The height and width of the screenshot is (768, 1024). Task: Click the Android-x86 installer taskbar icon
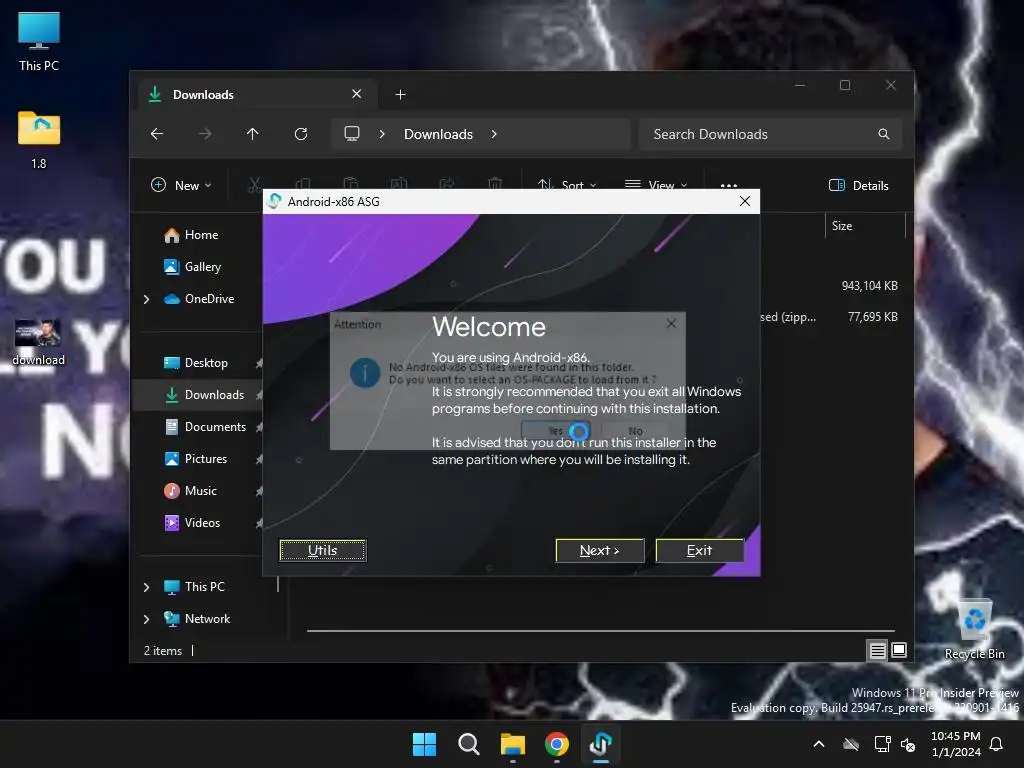600,744
